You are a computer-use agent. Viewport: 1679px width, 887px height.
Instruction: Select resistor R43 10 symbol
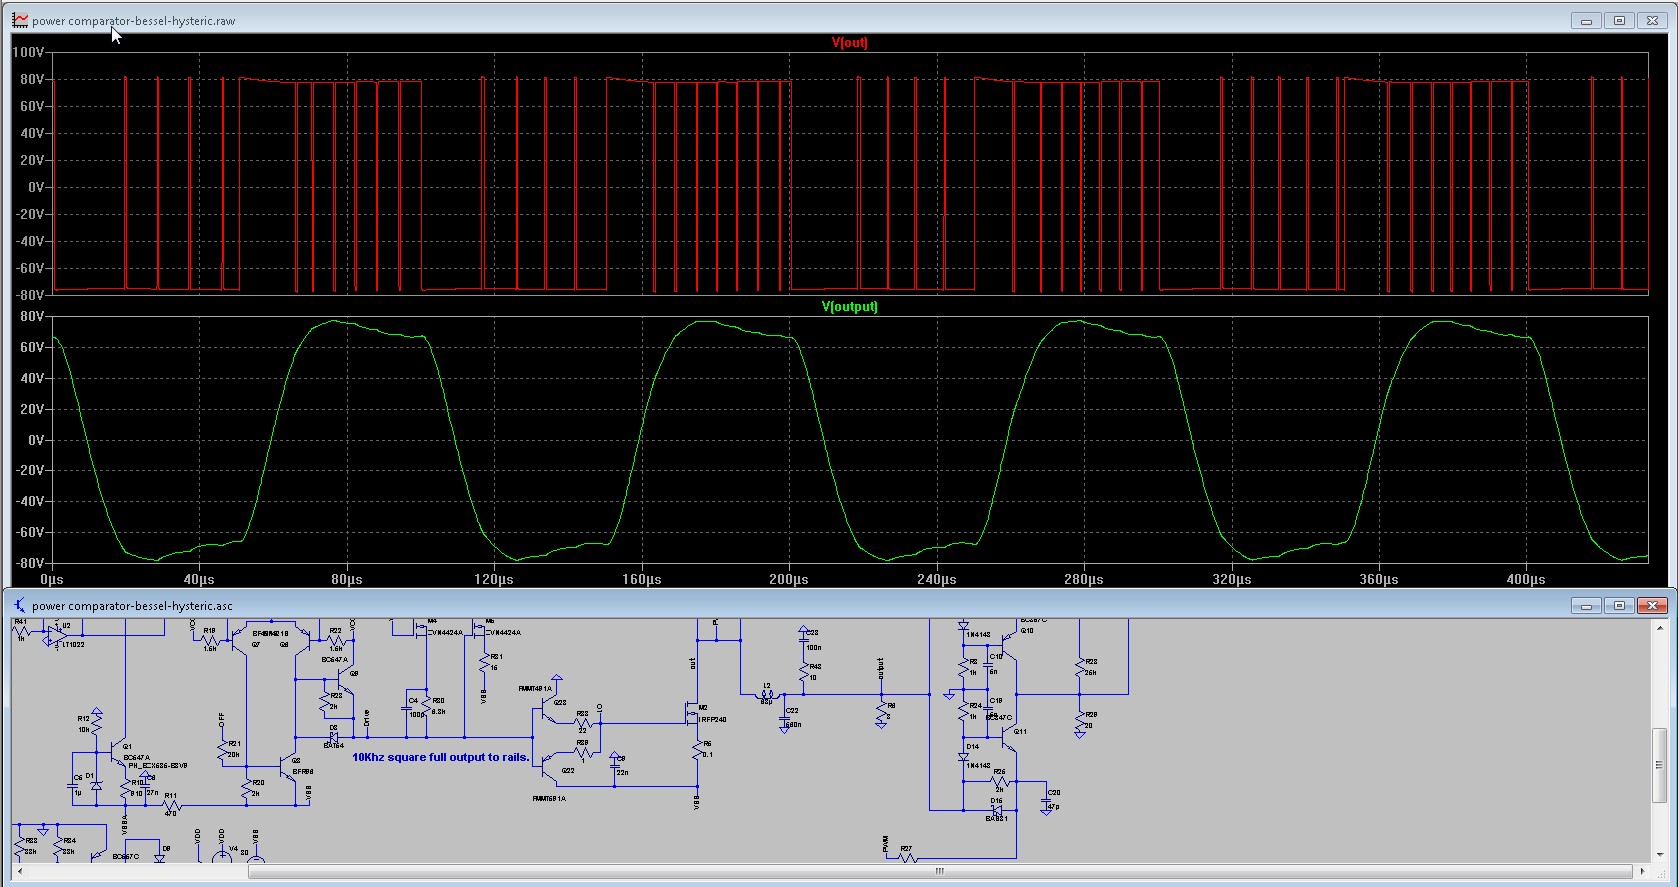(803, 673)
